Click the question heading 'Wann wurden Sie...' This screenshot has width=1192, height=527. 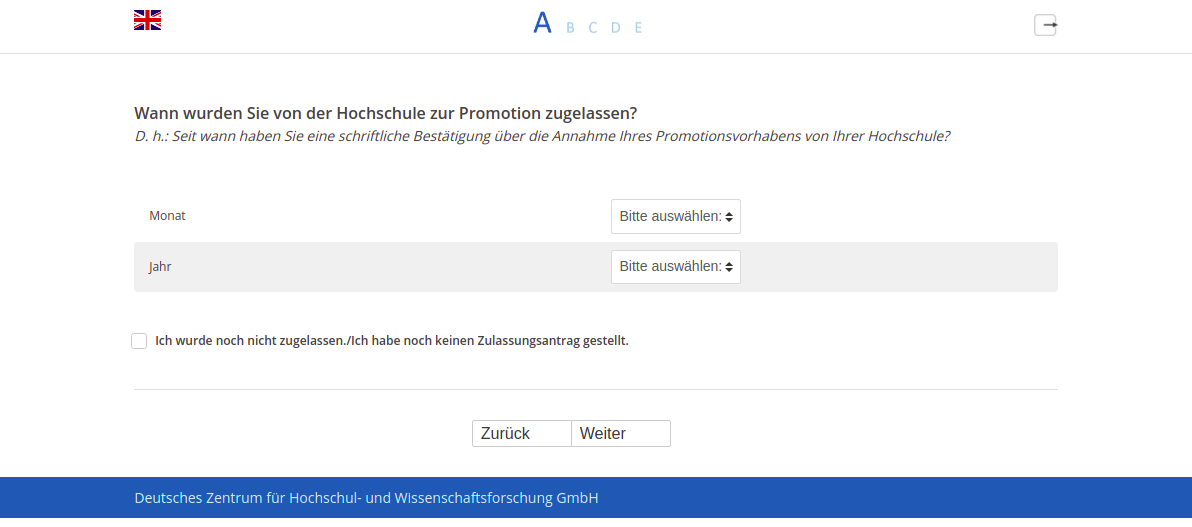pos(385,113)
